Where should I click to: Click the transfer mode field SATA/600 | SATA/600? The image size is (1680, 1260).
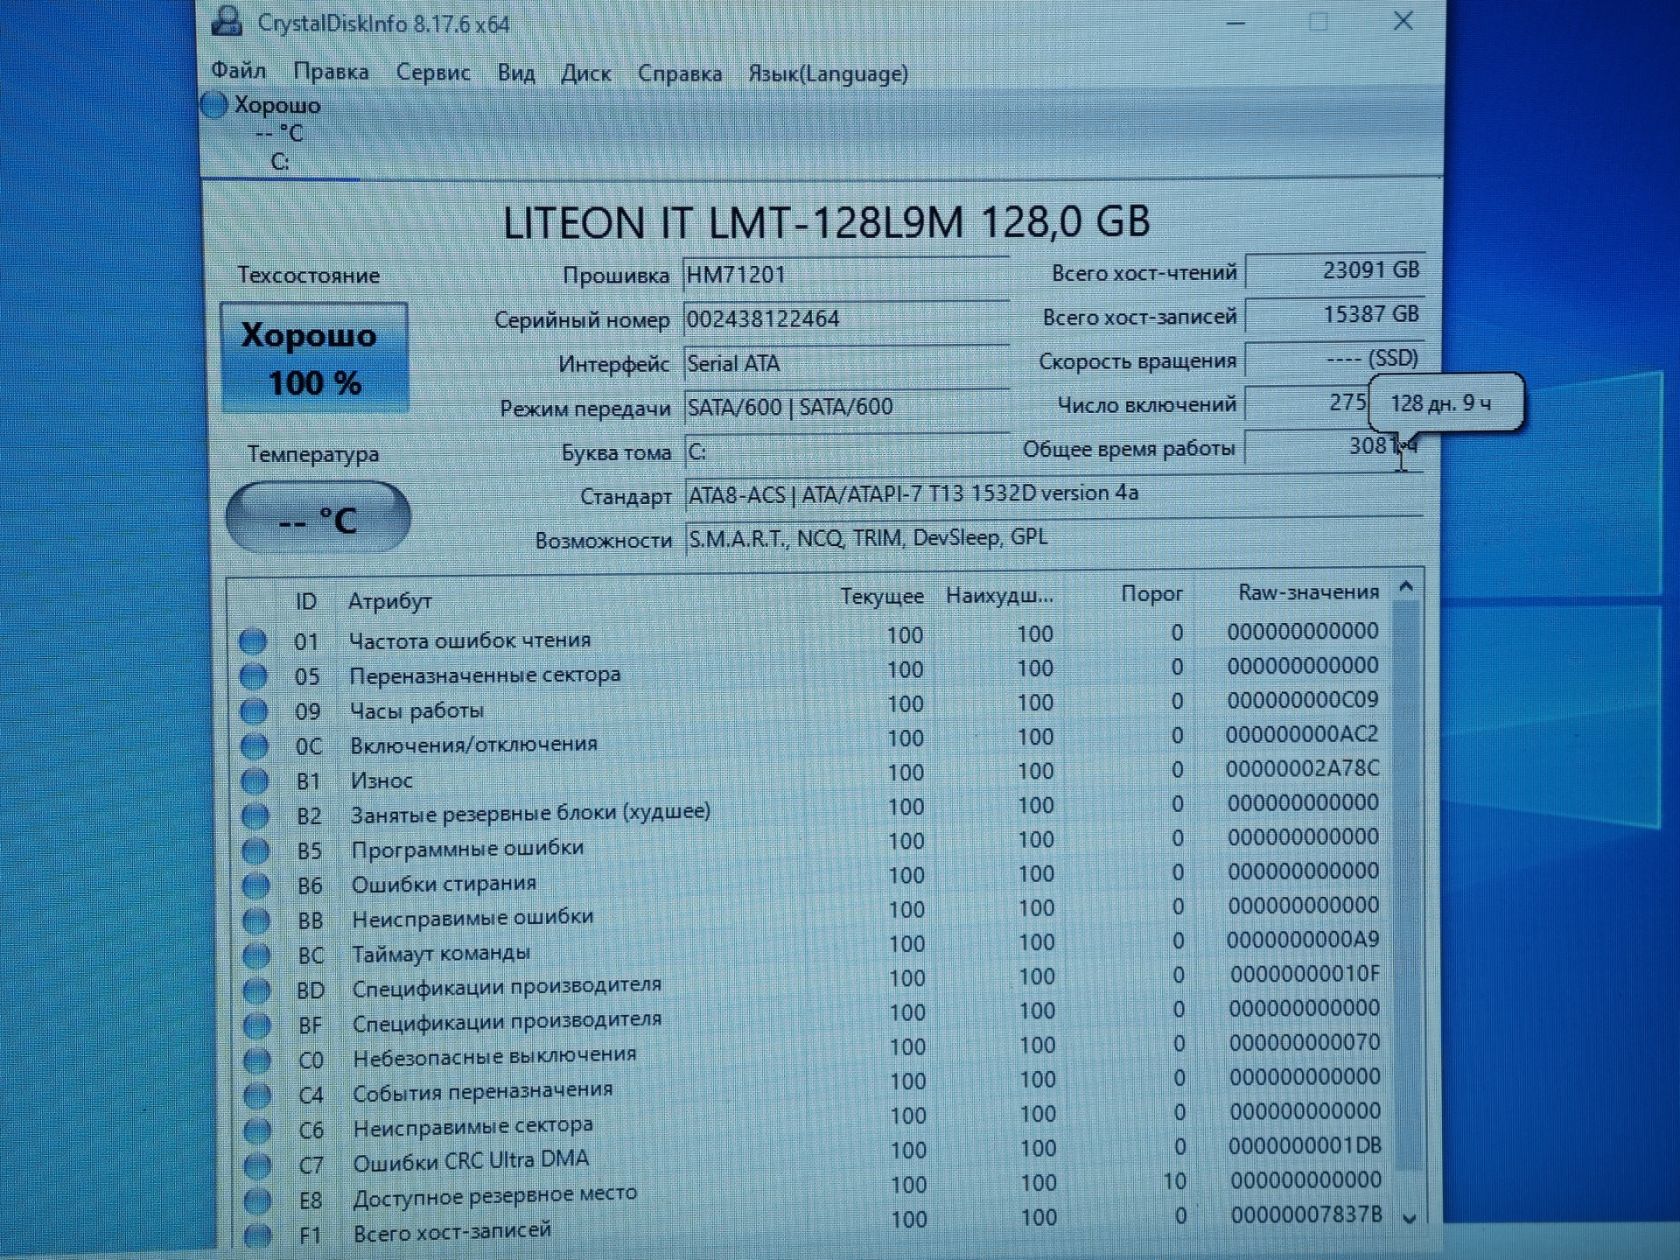[x=846, y=407]
